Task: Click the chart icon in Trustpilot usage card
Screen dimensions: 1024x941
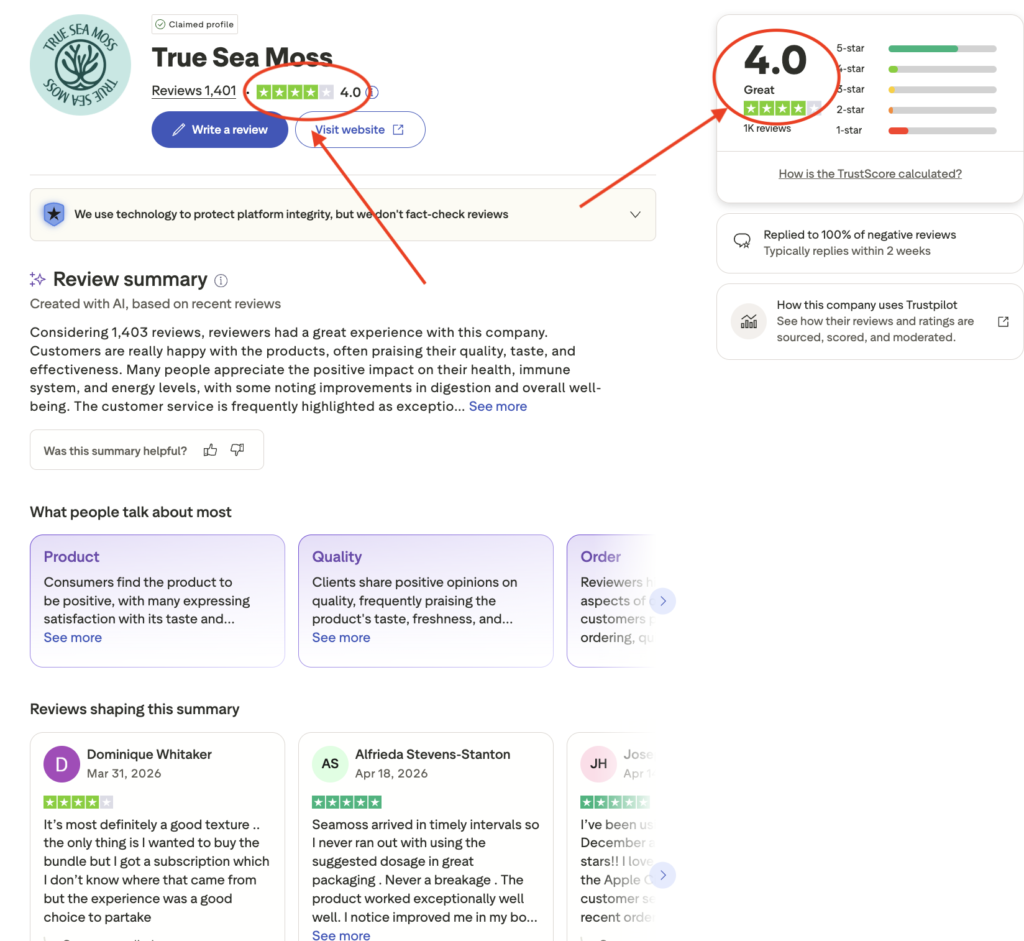Action: click(748, 321)
